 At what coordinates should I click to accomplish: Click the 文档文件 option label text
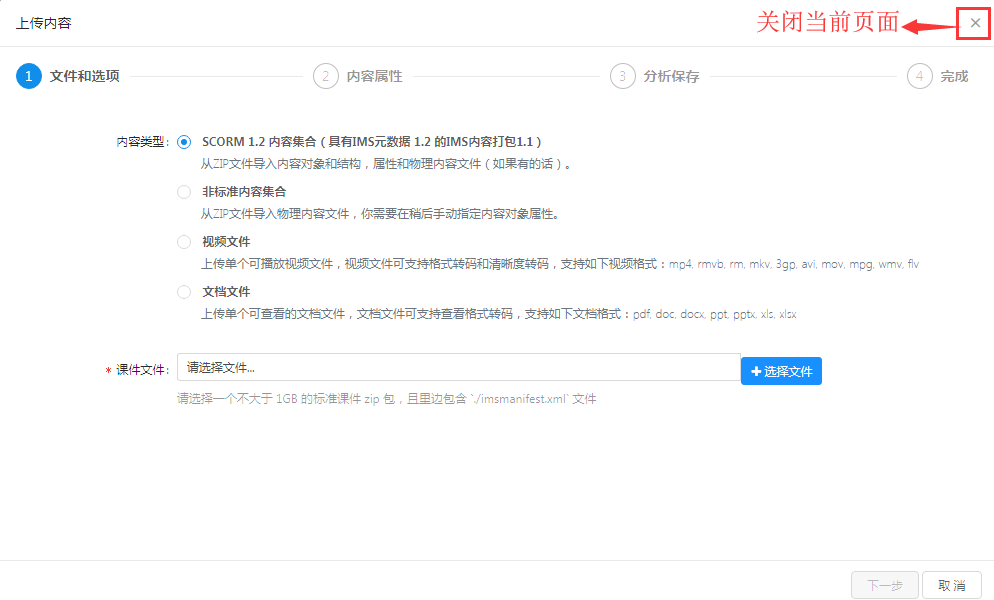pos(226,292)
